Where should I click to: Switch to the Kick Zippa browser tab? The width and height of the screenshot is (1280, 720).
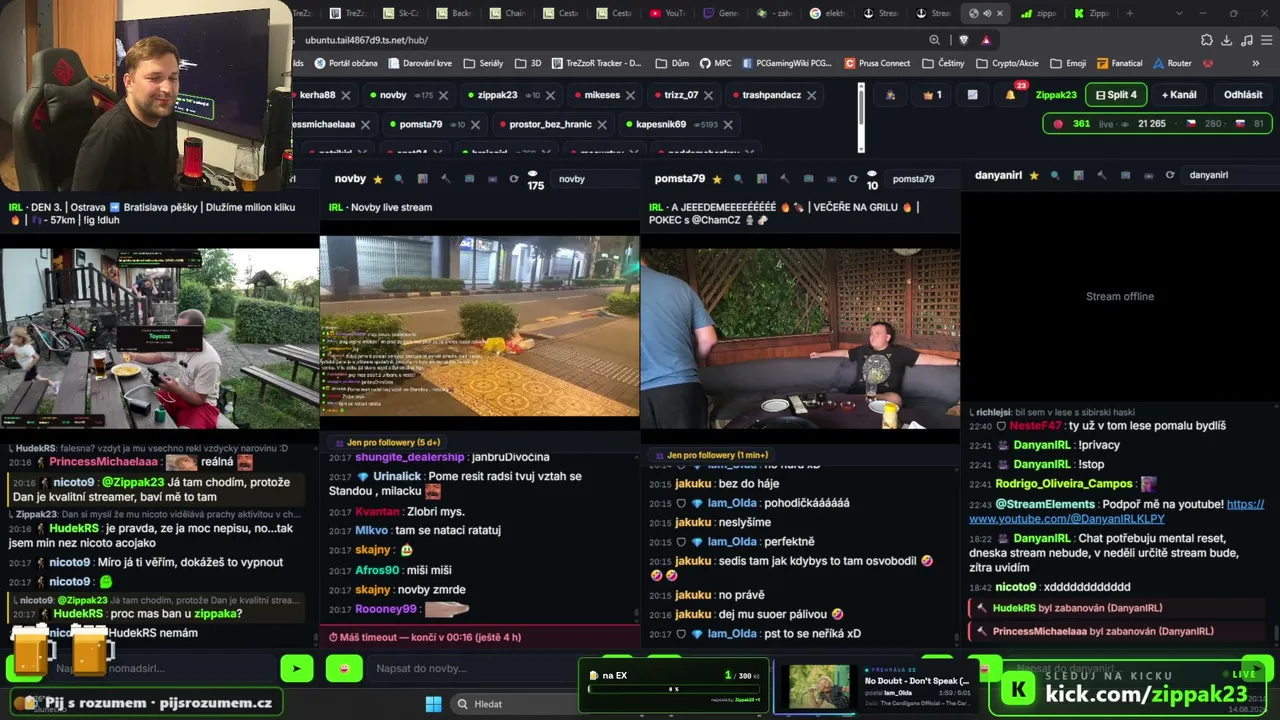[1093, 13]
